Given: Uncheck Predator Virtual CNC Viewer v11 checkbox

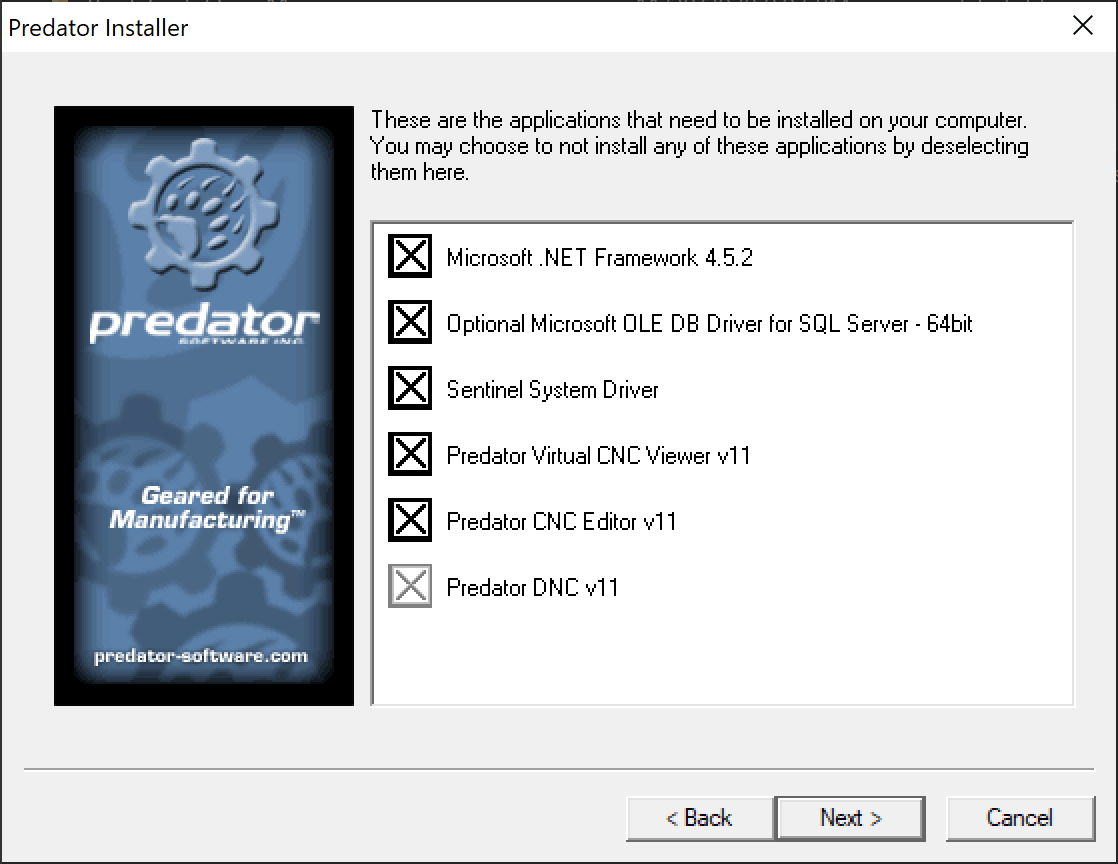Looking at the screenshot, I should 410,454.
